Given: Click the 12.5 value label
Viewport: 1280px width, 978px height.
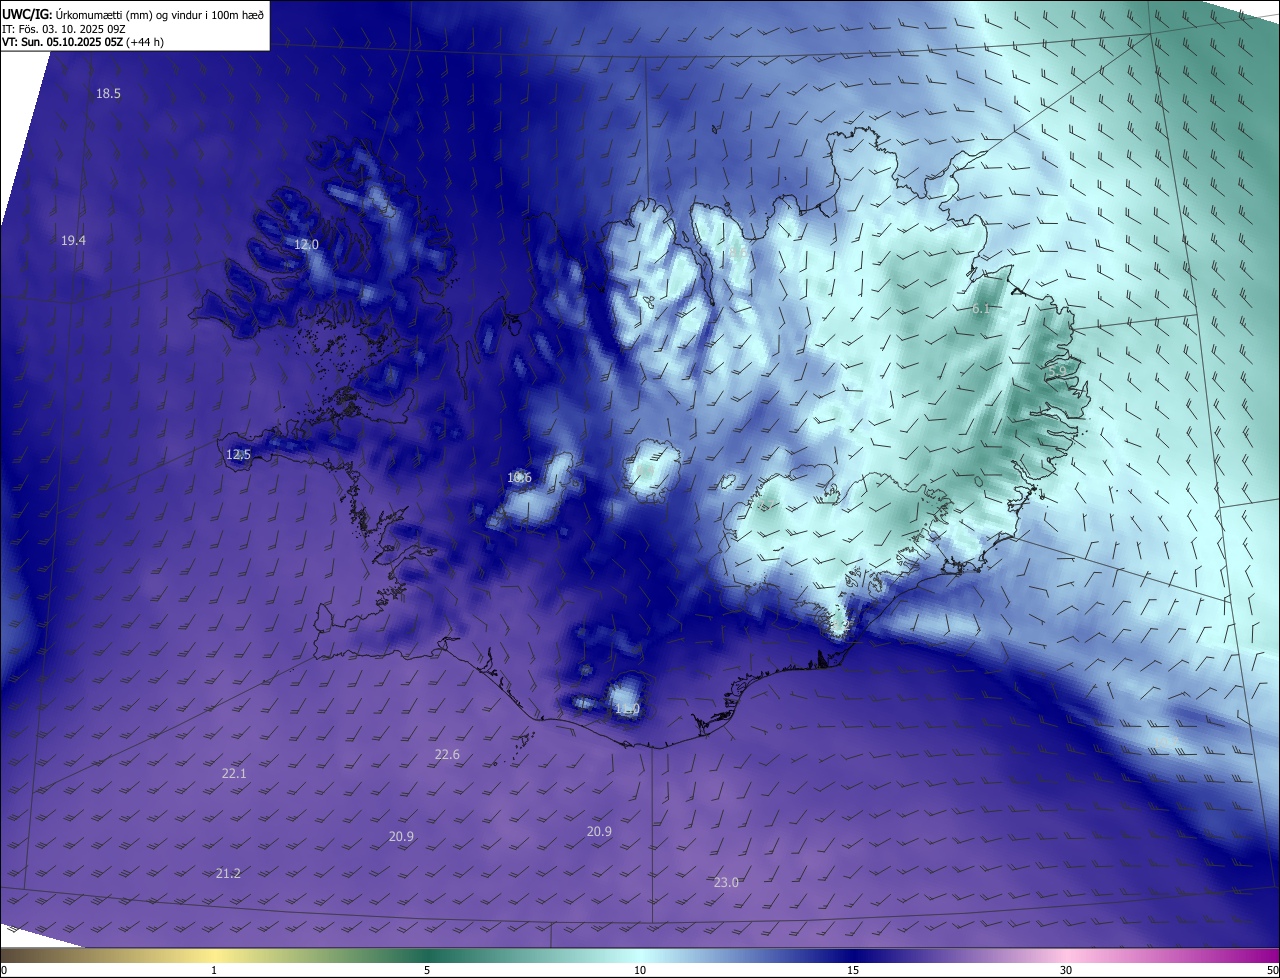Looking at the screenshot, I should [x=238, y=455].
